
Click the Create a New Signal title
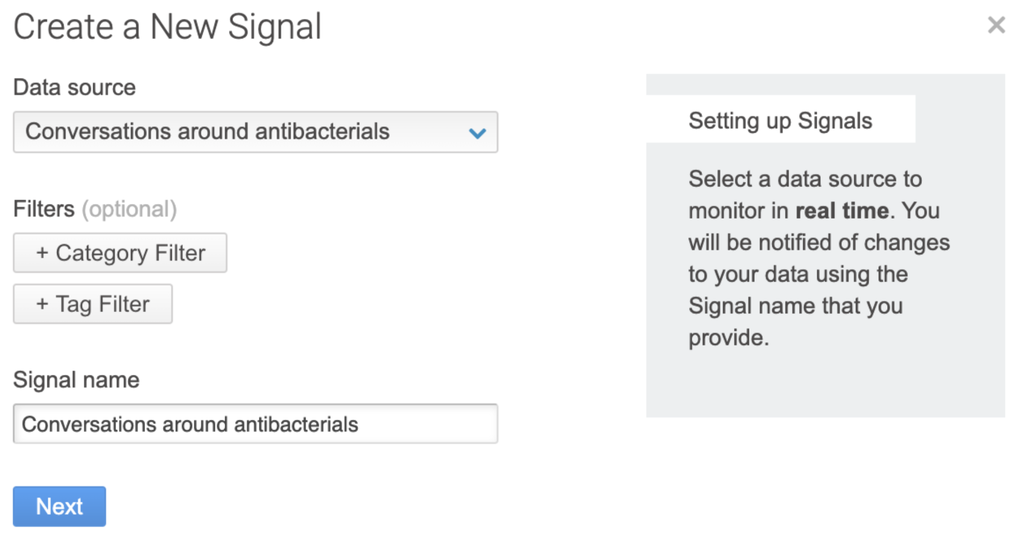pyautogui.click(x=167, y=27)
